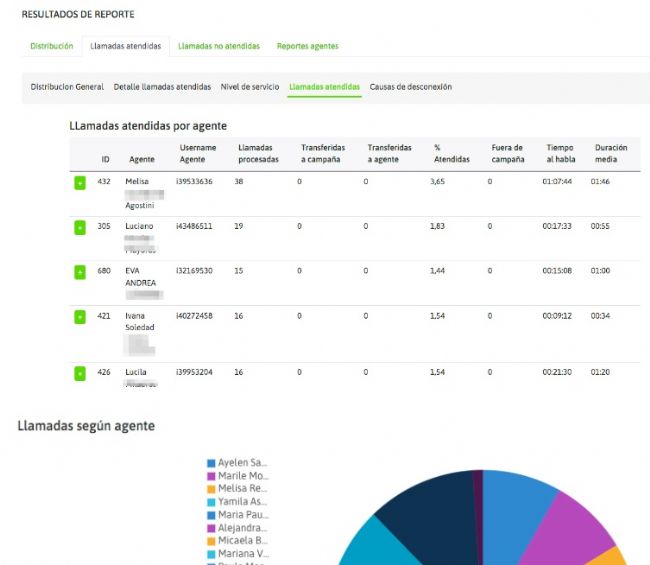
Task: Sort by Duración media column
Action: [x=611, y=153]
